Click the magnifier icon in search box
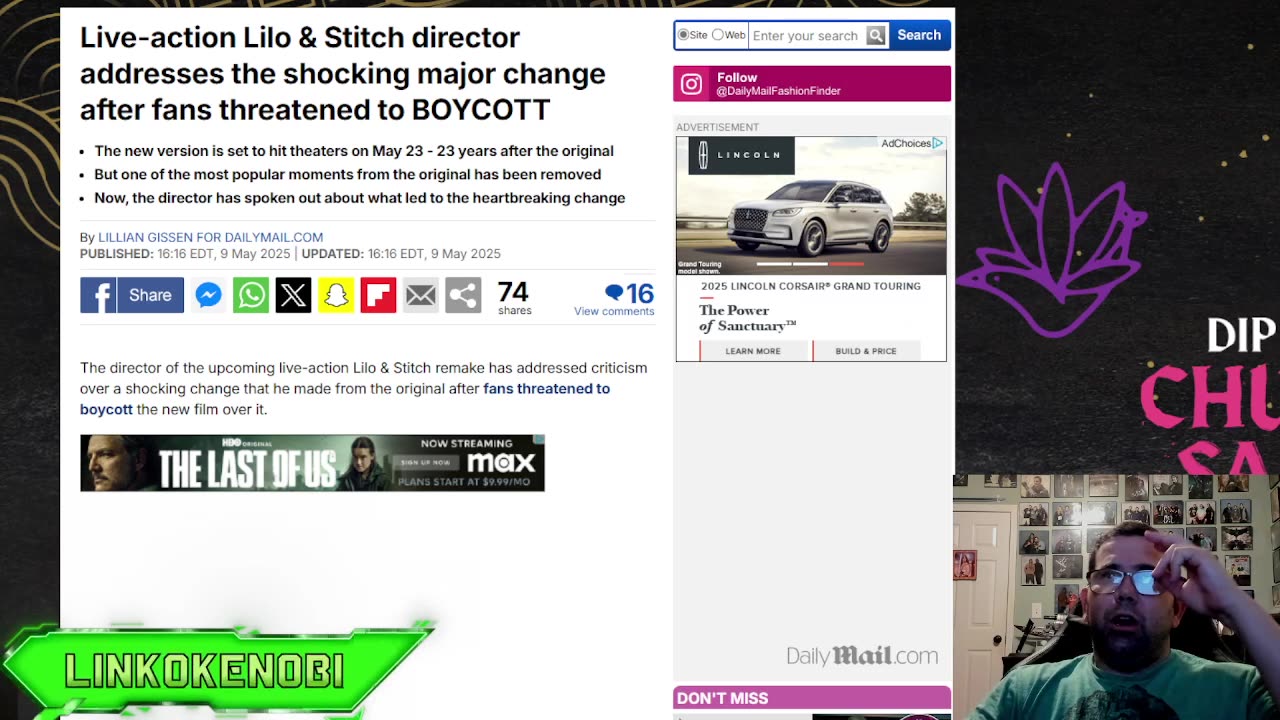This screenshot has width=1280, height=720. pos(876,36)
